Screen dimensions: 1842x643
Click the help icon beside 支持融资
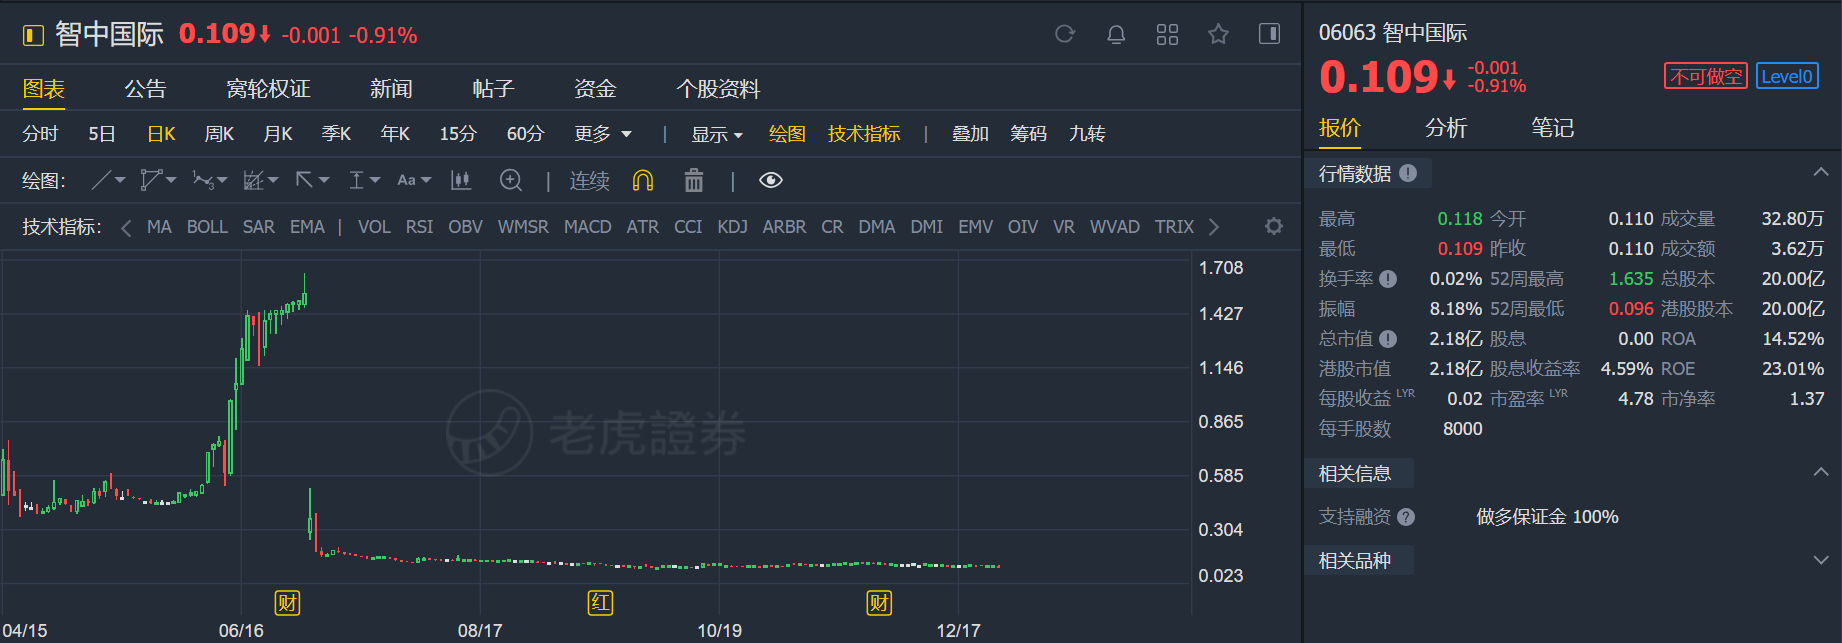[x=1406, y=517]
